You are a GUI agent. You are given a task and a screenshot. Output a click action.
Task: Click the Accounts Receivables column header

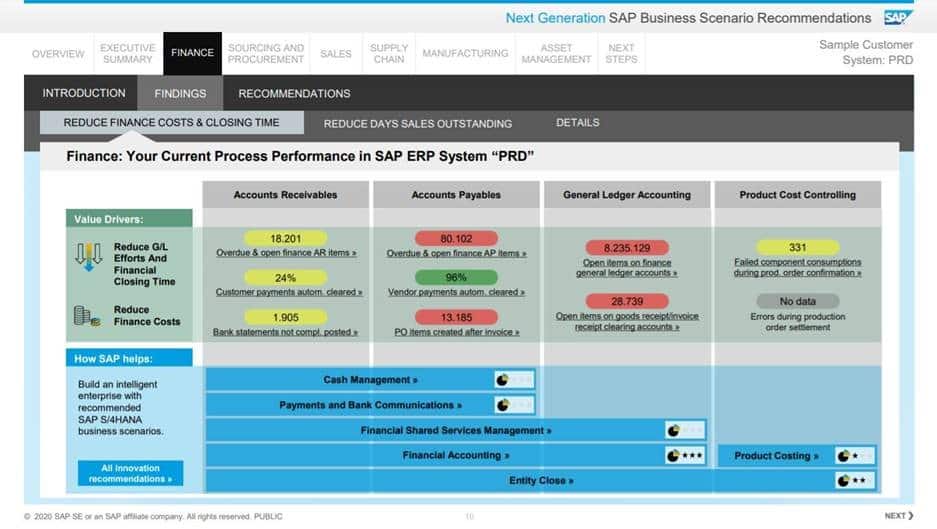tap(285, 195)
